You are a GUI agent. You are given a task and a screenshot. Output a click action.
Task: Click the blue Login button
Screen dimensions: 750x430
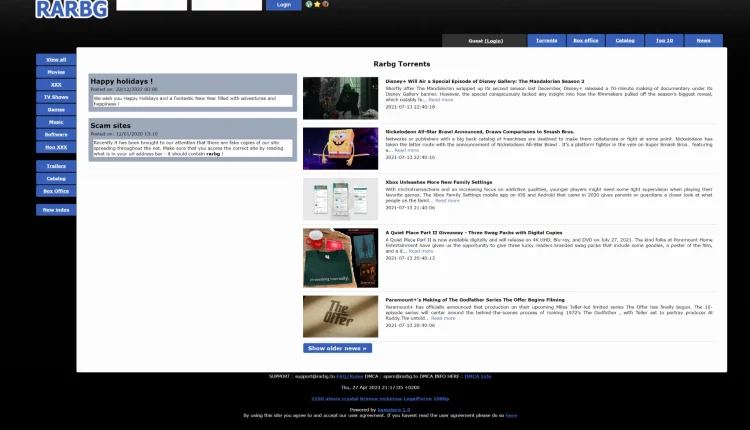pyautogui.click(x=284, y=5)
